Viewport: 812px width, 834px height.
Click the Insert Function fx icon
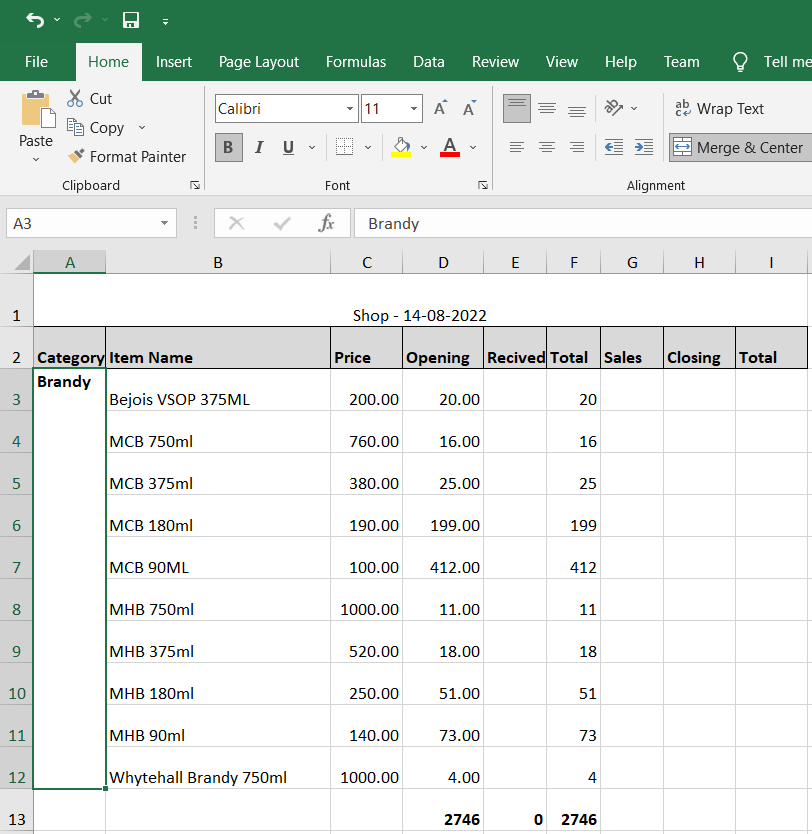click(326, 223)
